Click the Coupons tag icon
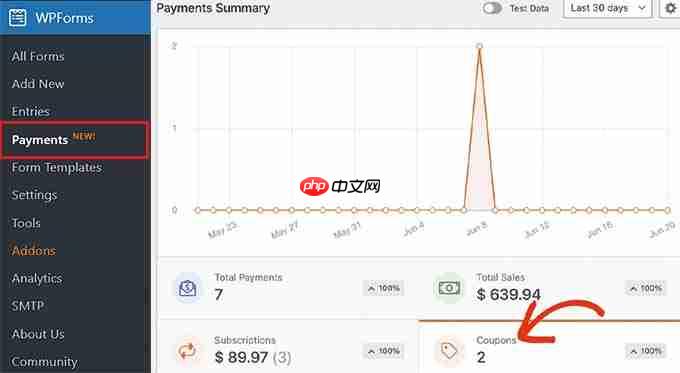This screenshot has width=680, height=373. (x=449, y=350)
